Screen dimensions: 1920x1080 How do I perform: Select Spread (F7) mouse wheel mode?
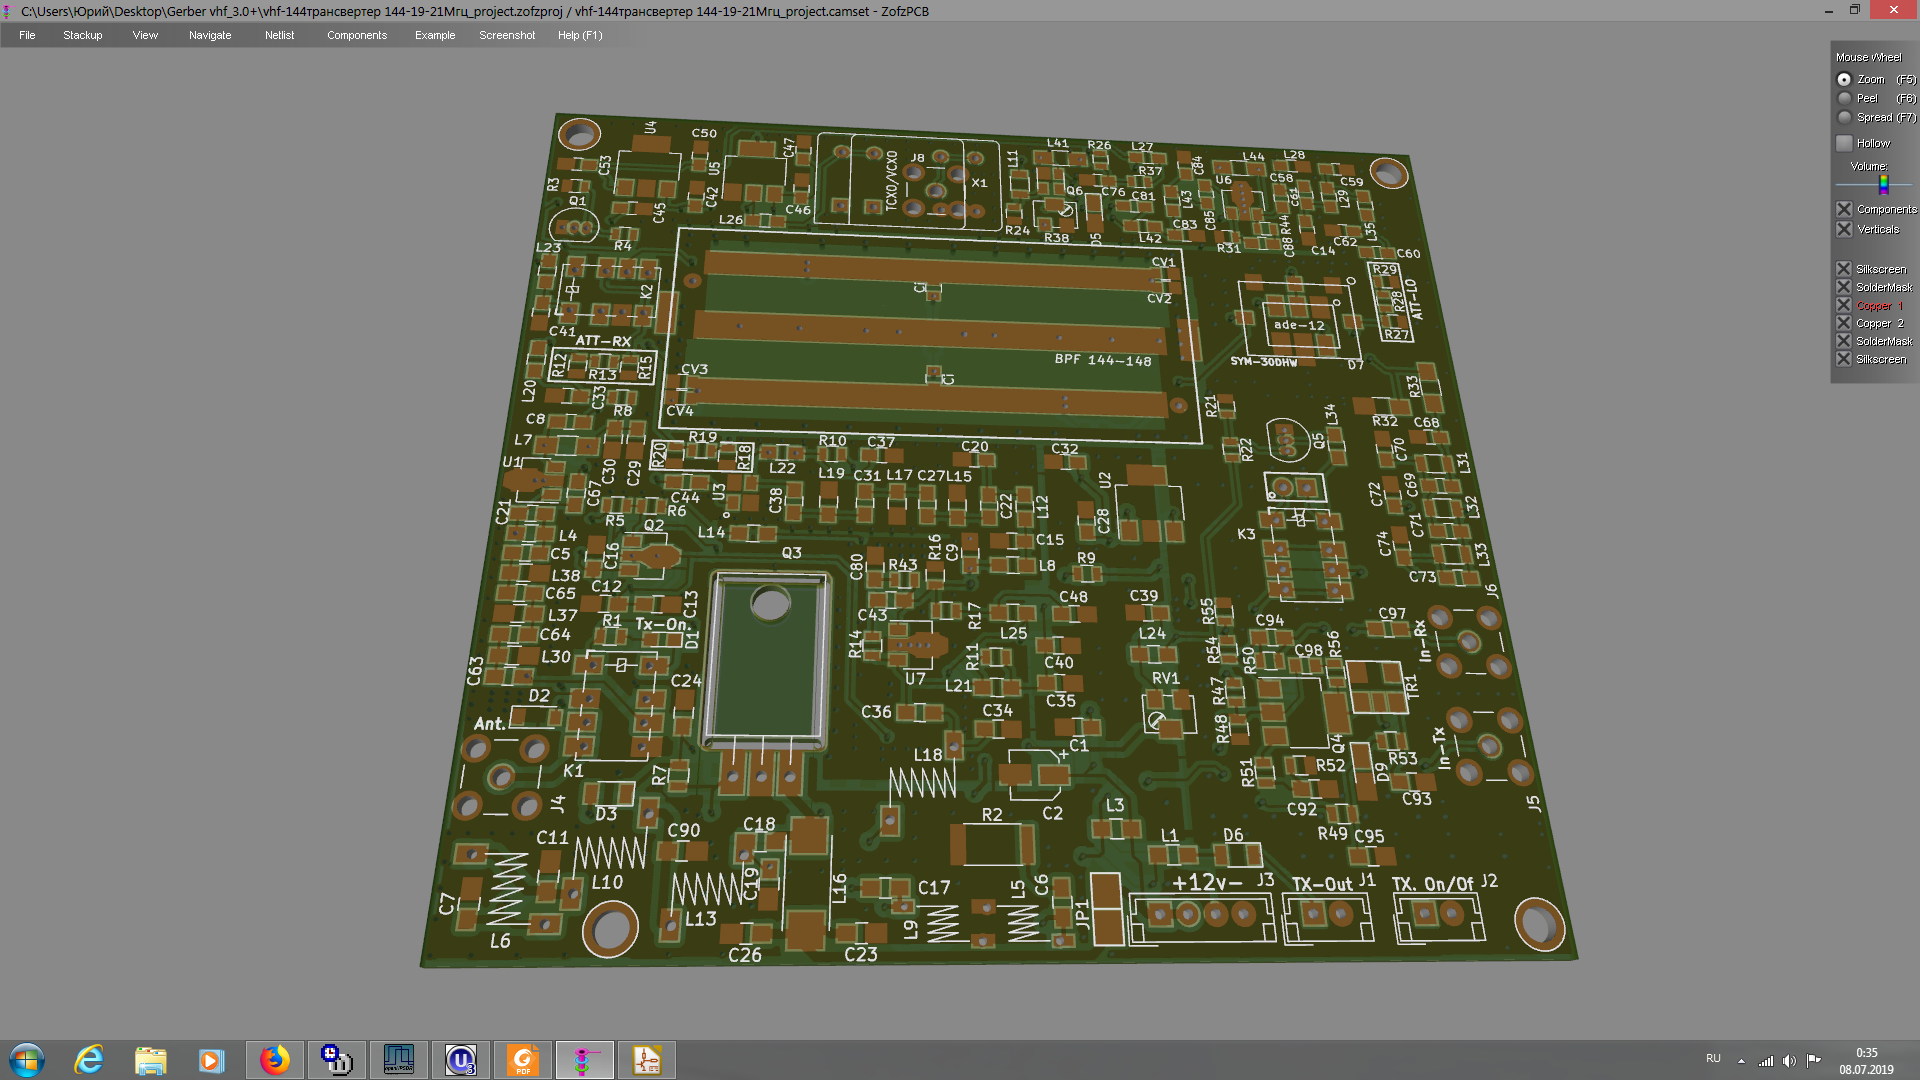coord(1845,117)
